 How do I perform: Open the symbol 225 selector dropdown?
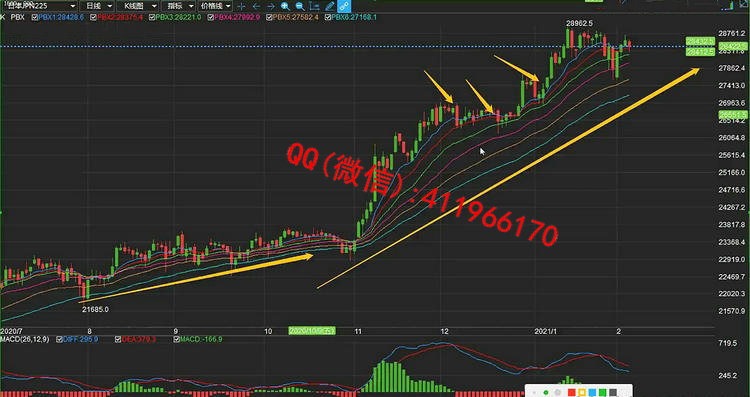[x=38, y=6]
